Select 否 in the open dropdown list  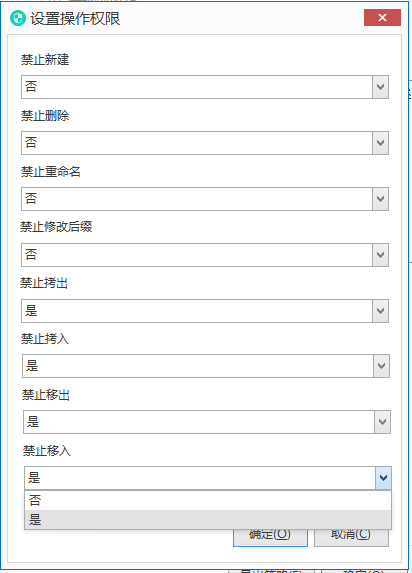208,500
